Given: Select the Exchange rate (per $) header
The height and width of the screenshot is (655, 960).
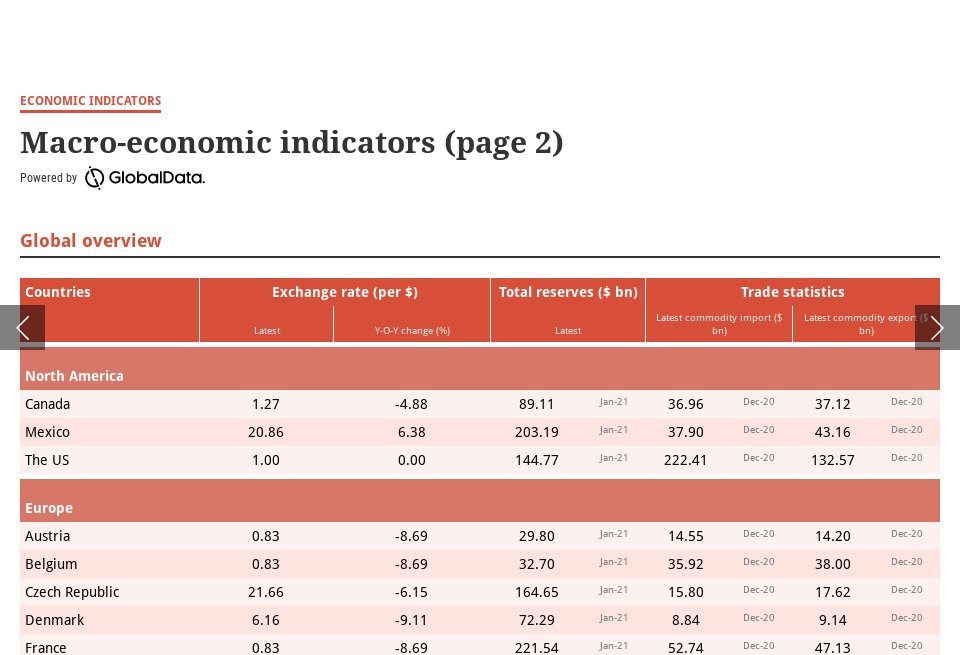Looking at the screenshot, I should point(345,292).
